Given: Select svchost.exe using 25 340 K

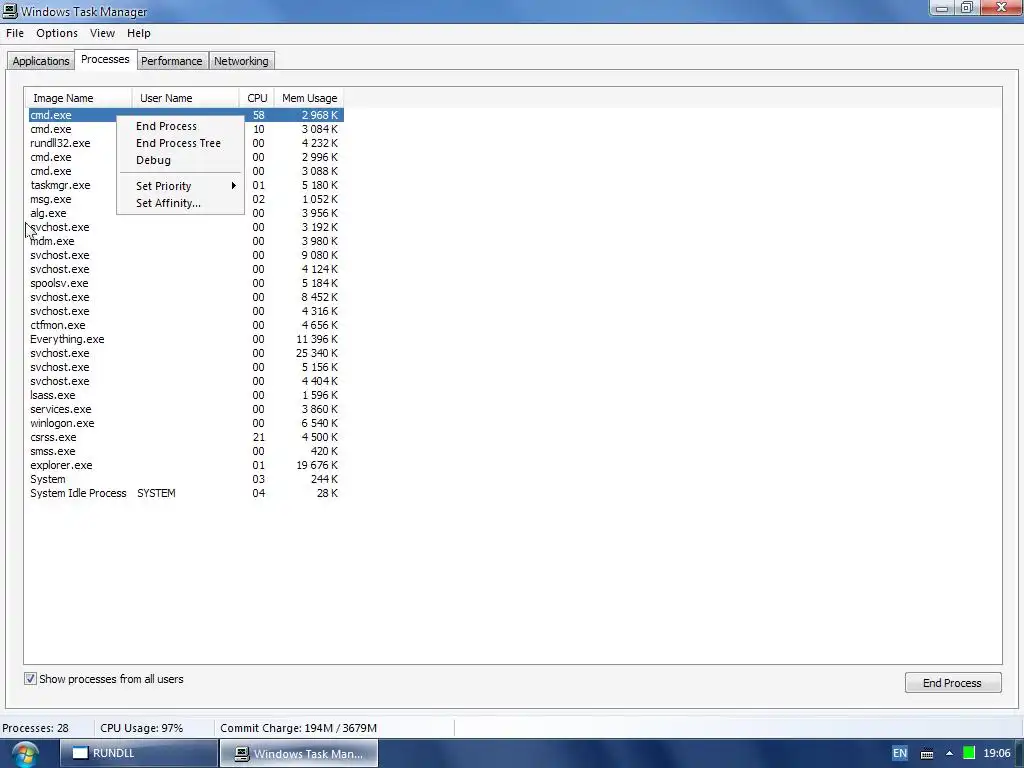Looking at the screenshot, I should (x=185, y=353).
